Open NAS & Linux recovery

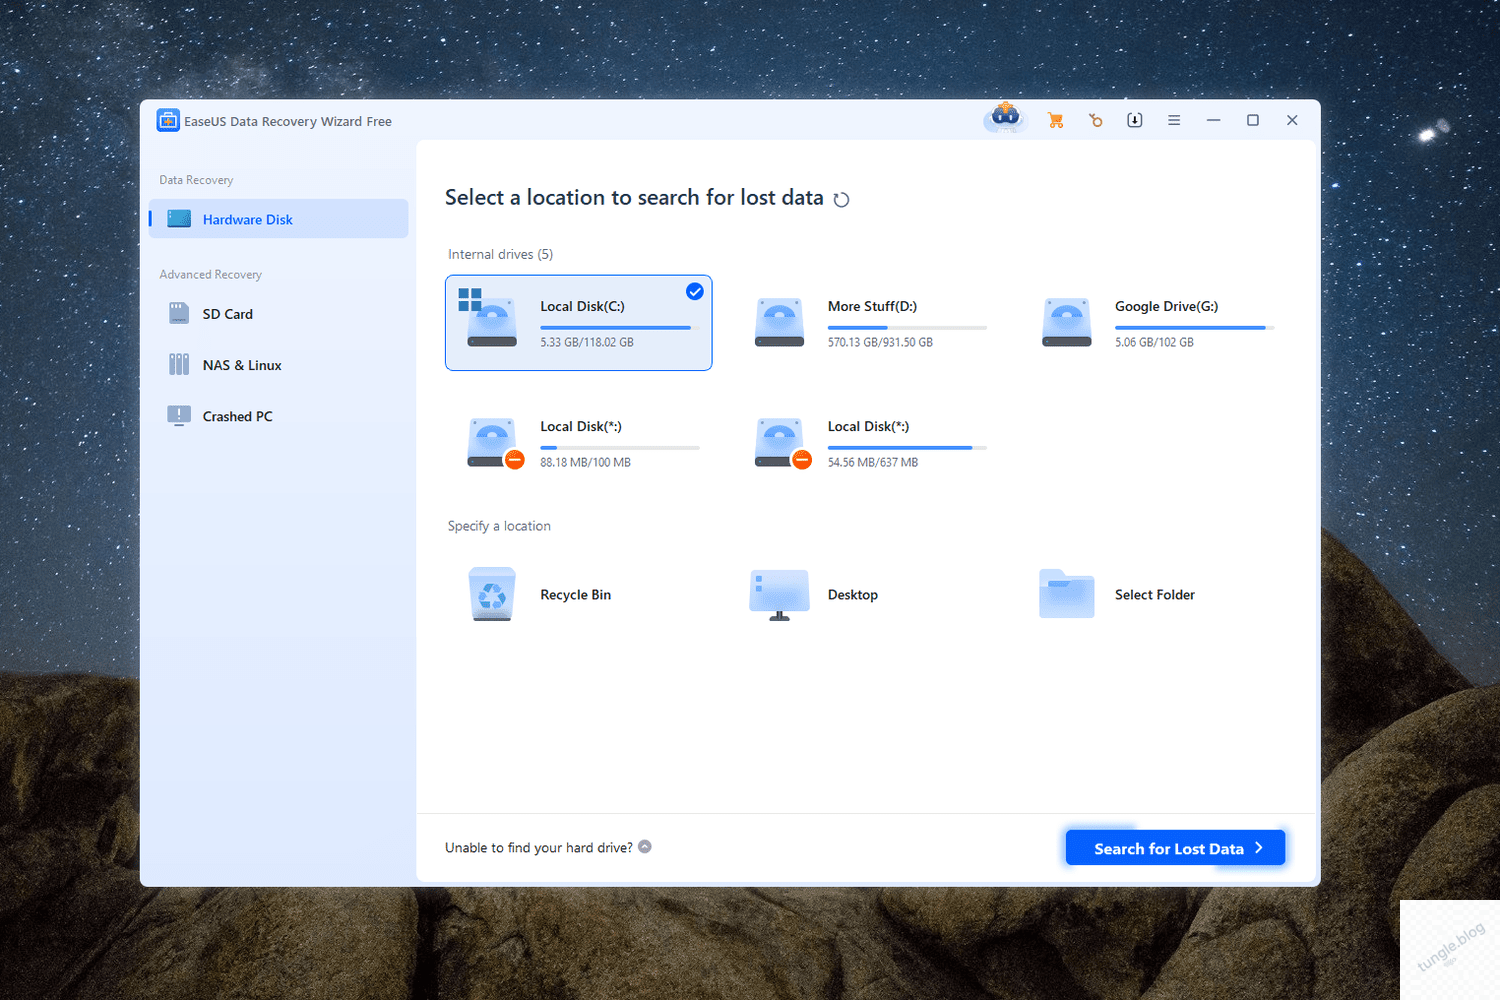(x=278, y=365)
